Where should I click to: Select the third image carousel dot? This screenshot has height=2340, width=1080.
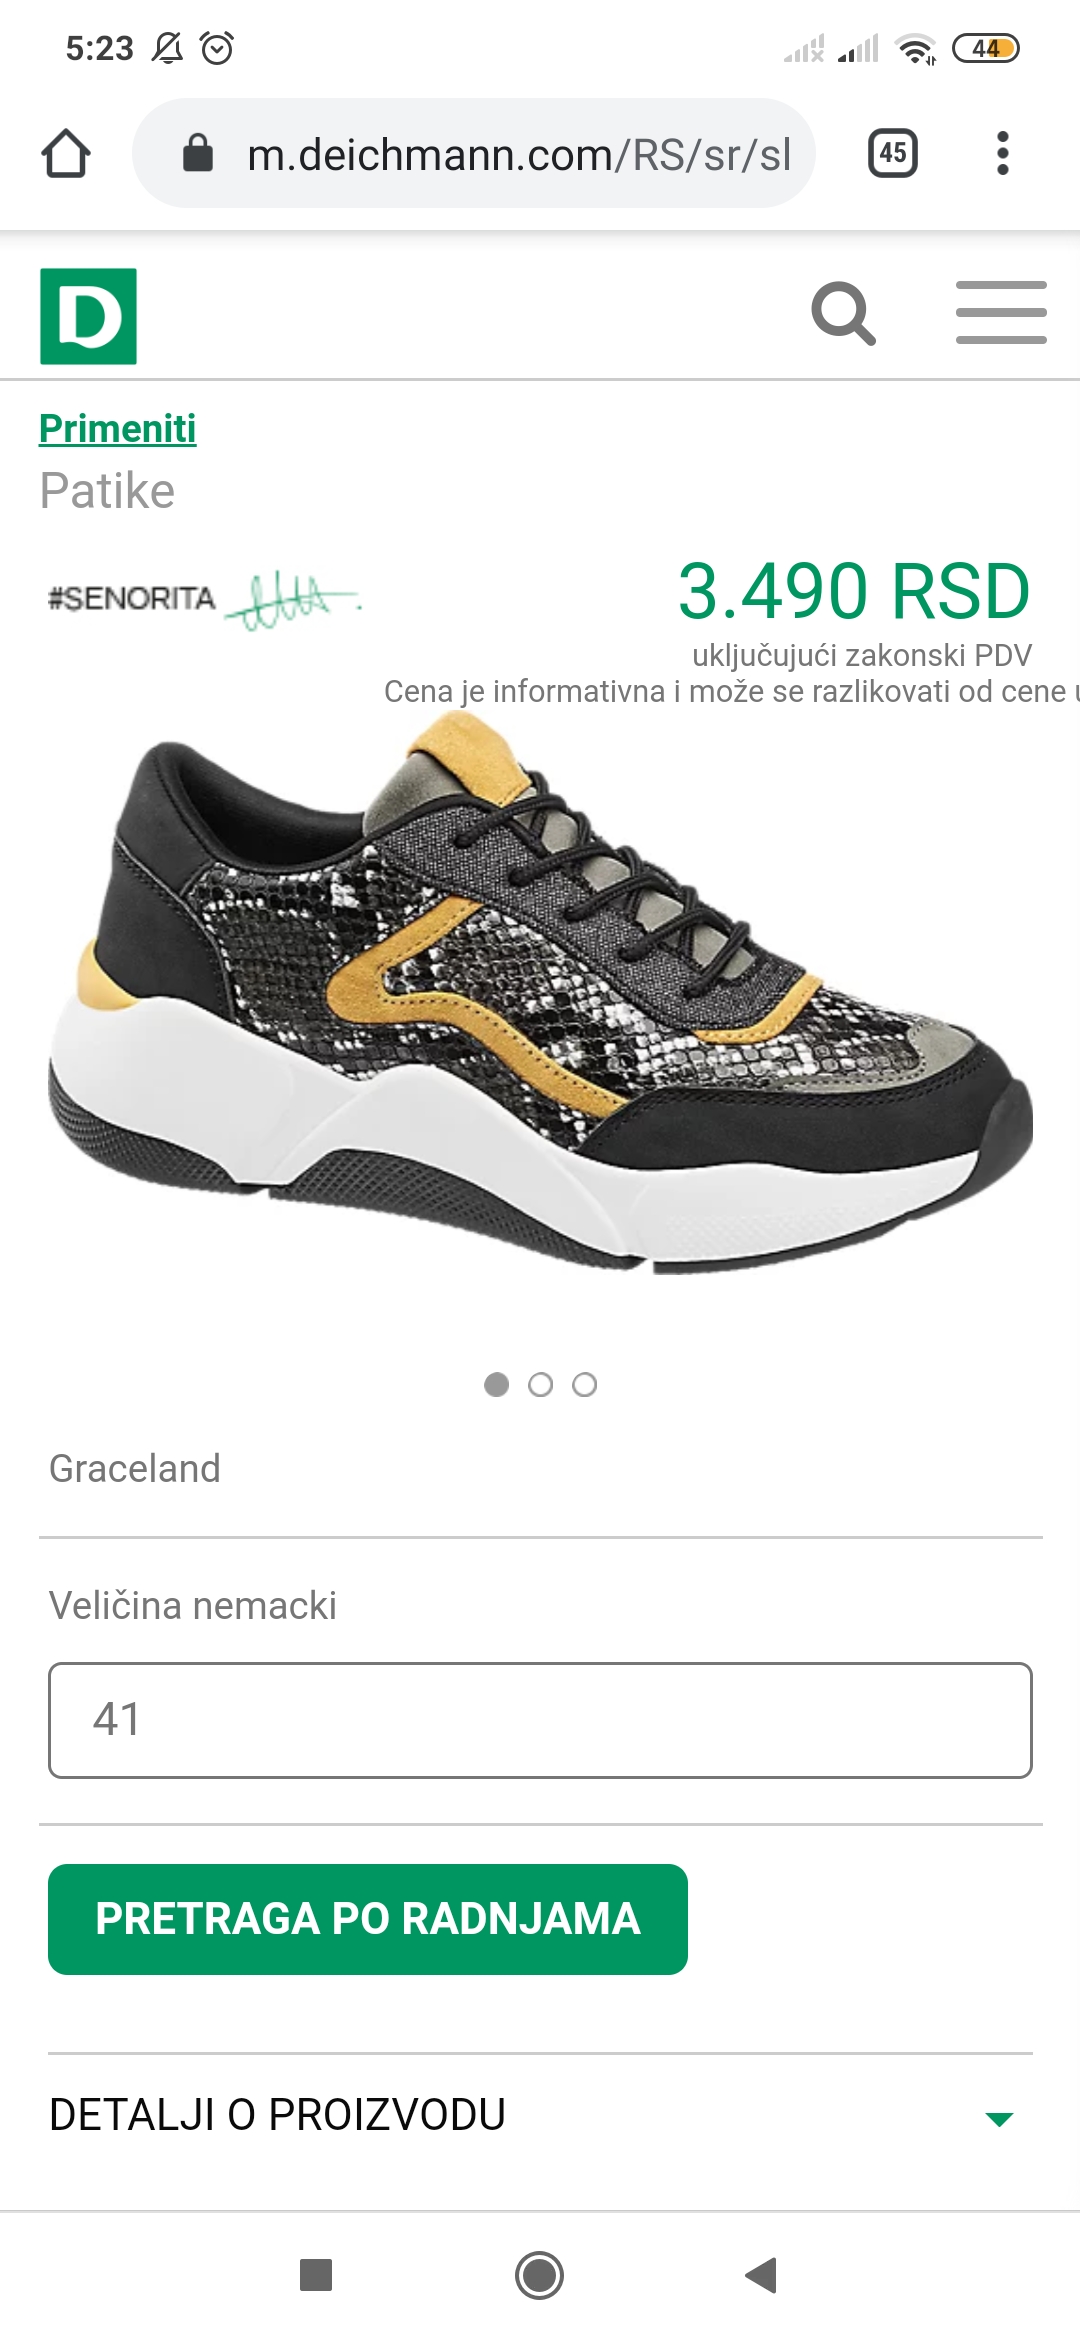pyautogui.click(x=584, y=1384)
